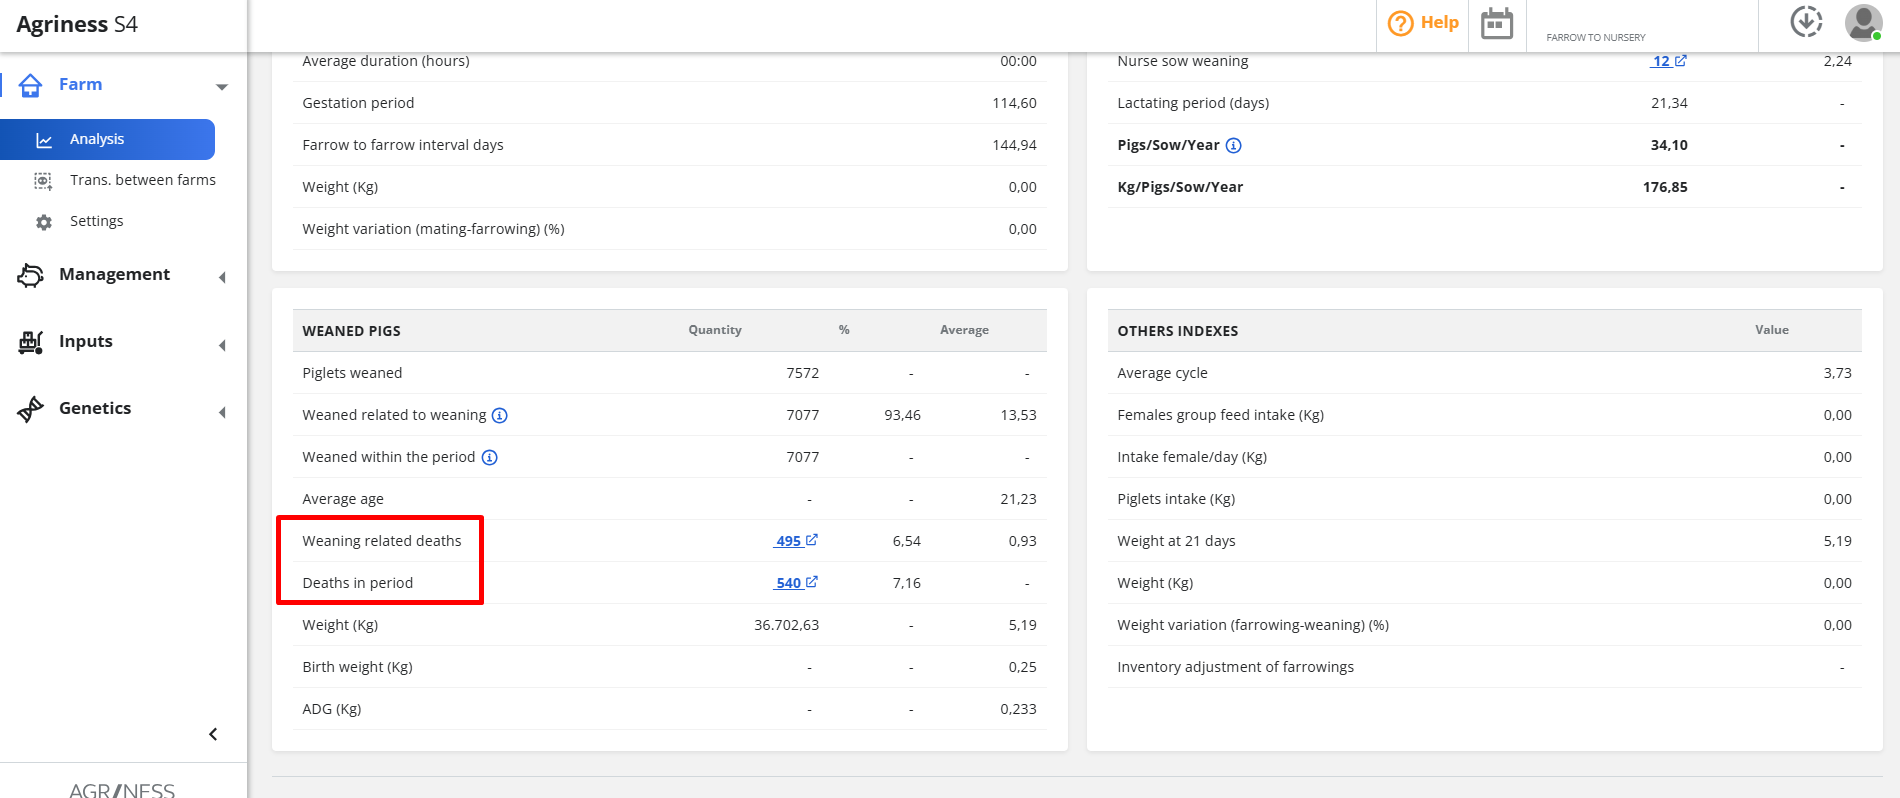Open the 12 nurse sow weaning link
Image resolution: width=1900 pixels, height=798 pixels.
click(x=1661, y=61)
